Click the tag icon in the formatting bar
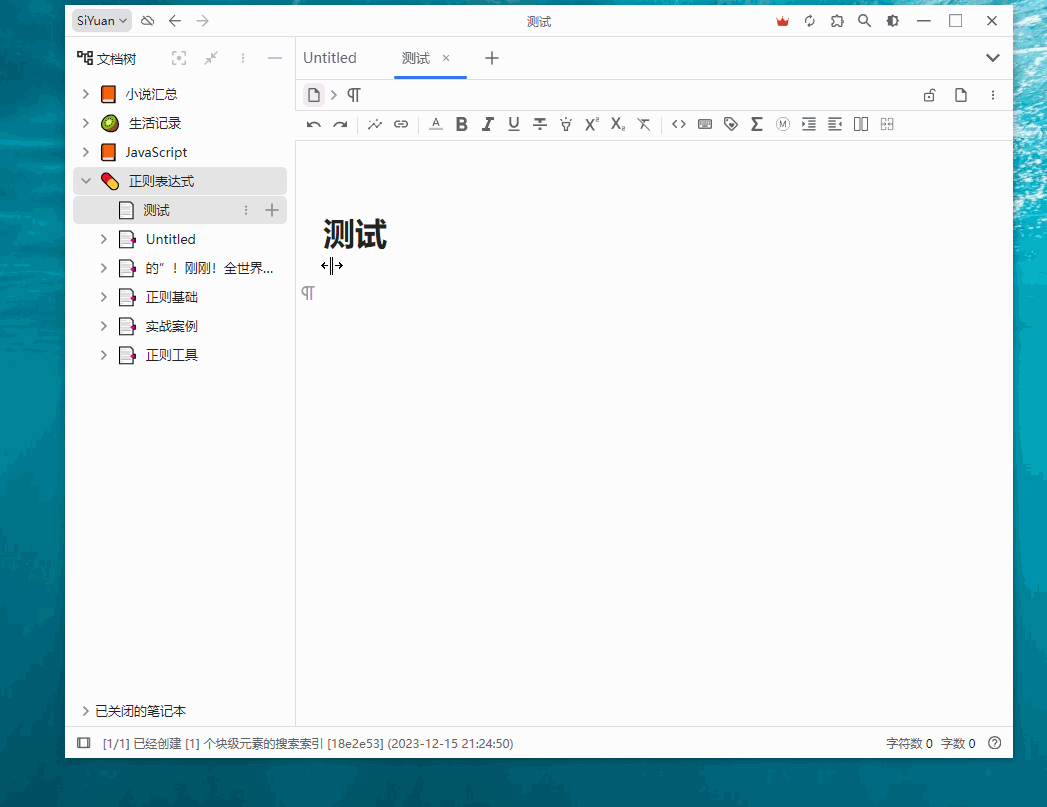 [x=731, y=124]
